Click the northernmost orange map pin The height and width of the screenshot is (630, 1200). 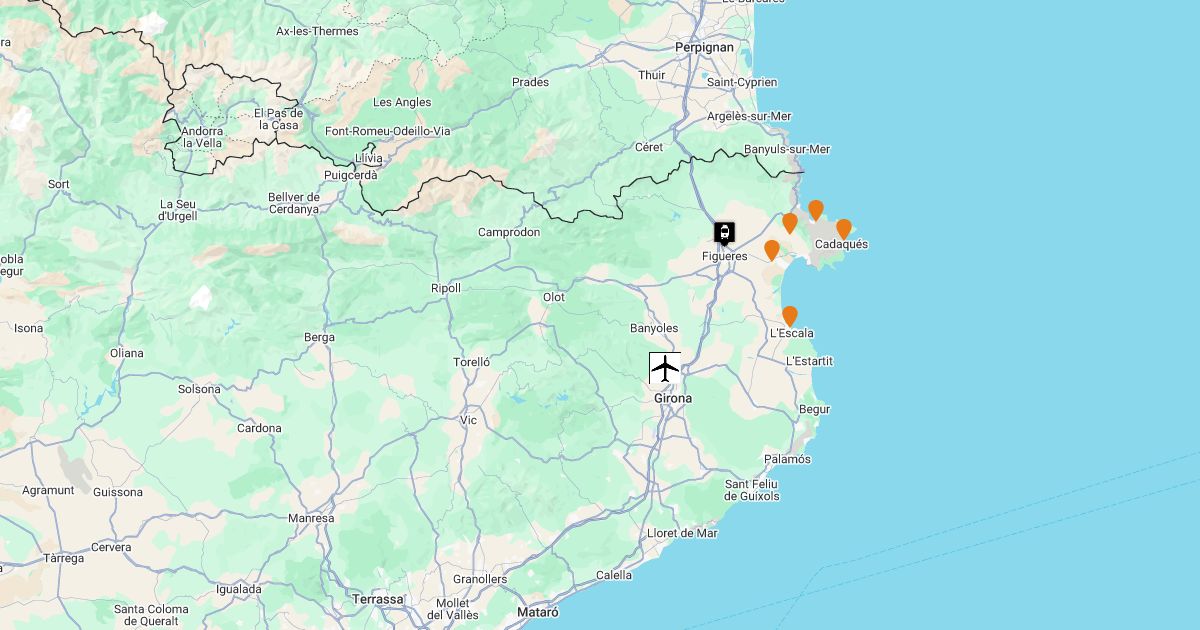coord(816,210)
